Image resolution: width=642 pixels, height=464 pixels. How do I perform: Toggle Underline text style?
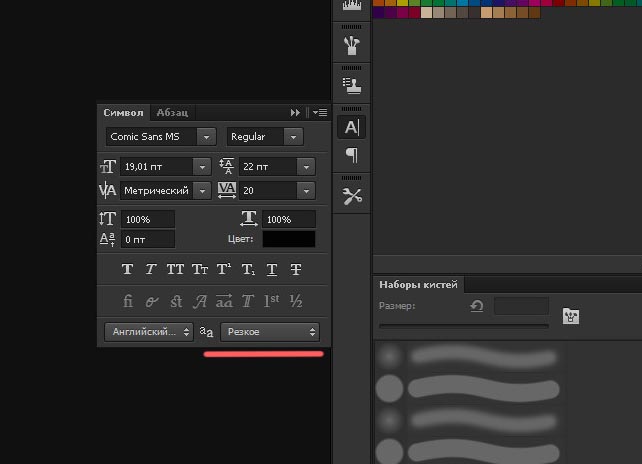[x=271, y=269]
